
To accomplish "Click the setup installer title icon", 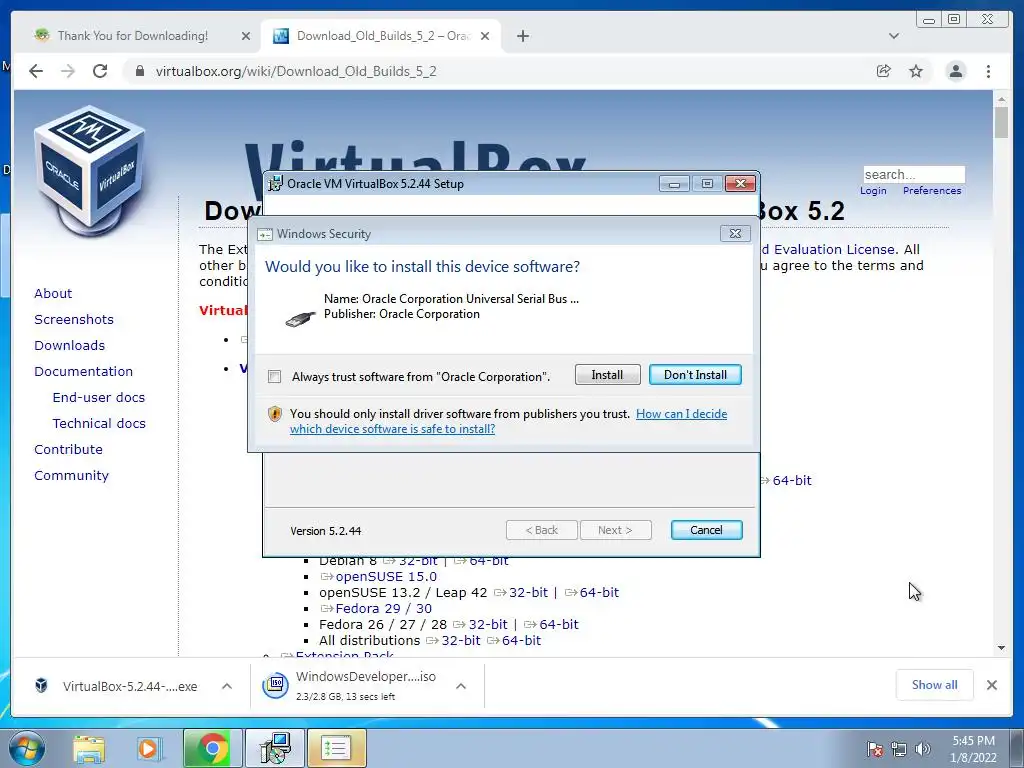I will pos(276,184).
